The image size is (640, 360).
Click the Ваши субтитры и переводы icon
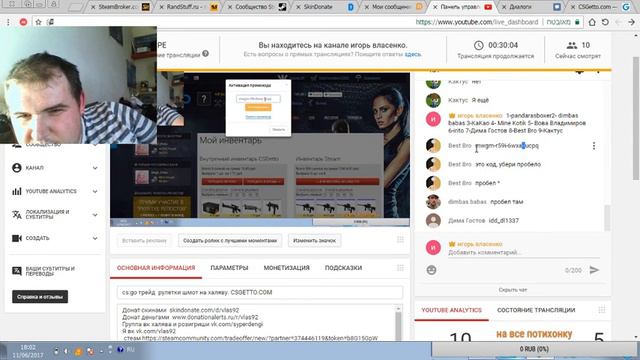click(17, 271)
